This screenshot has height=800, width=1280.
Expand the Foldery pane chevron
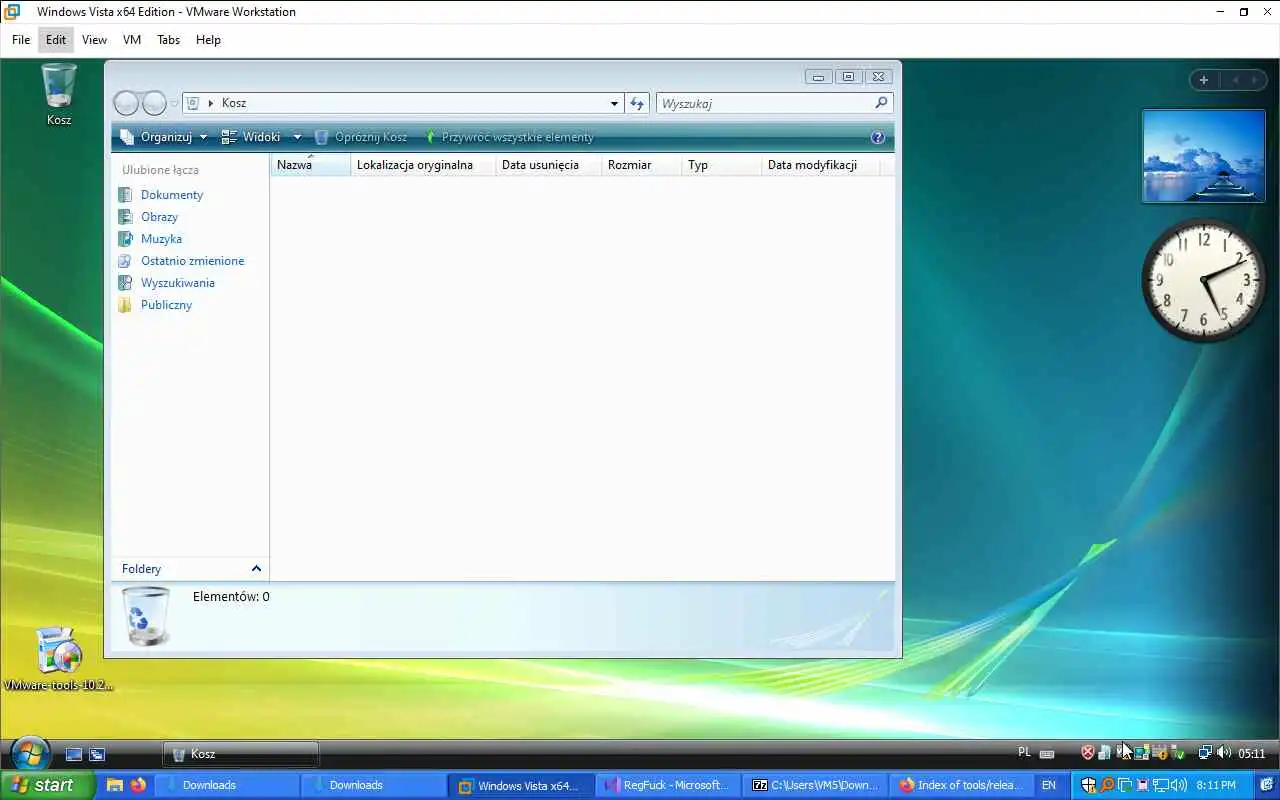(256, 569)
